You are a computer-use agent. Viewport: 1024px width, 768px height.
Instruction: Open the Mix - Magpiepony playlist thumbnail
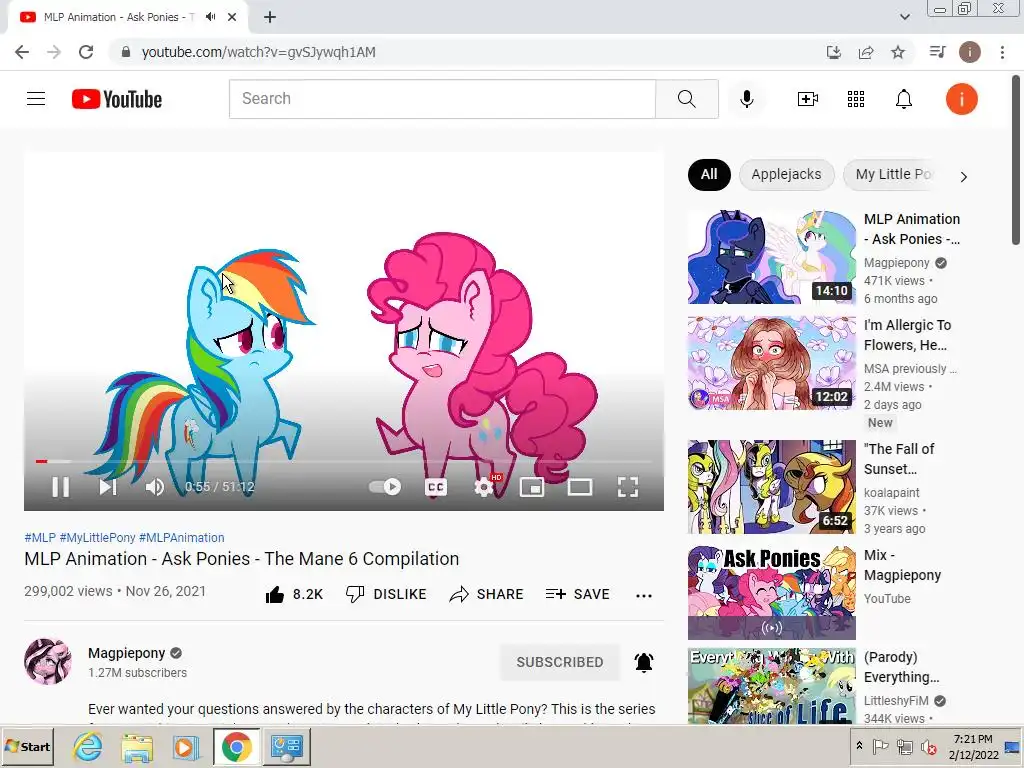[x=771, y=592]
